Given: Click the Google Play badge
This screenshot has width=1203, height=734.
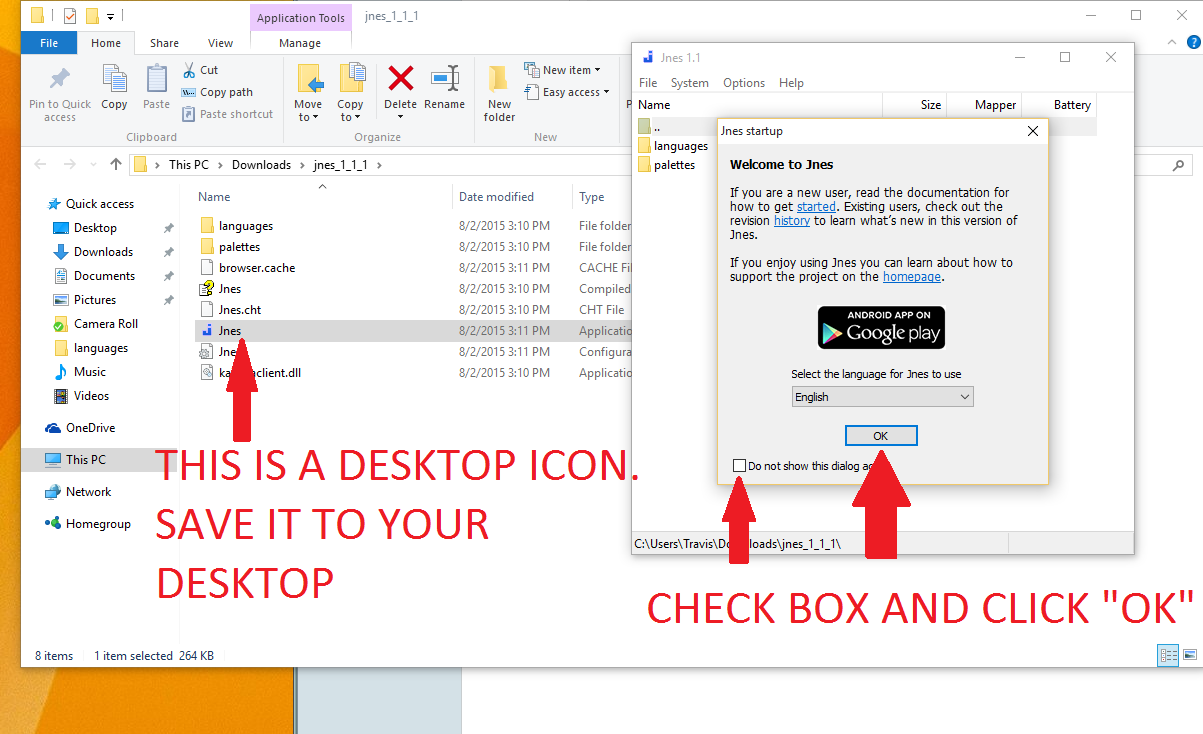Looking at the screenshot, I should [x=881, y=327].
